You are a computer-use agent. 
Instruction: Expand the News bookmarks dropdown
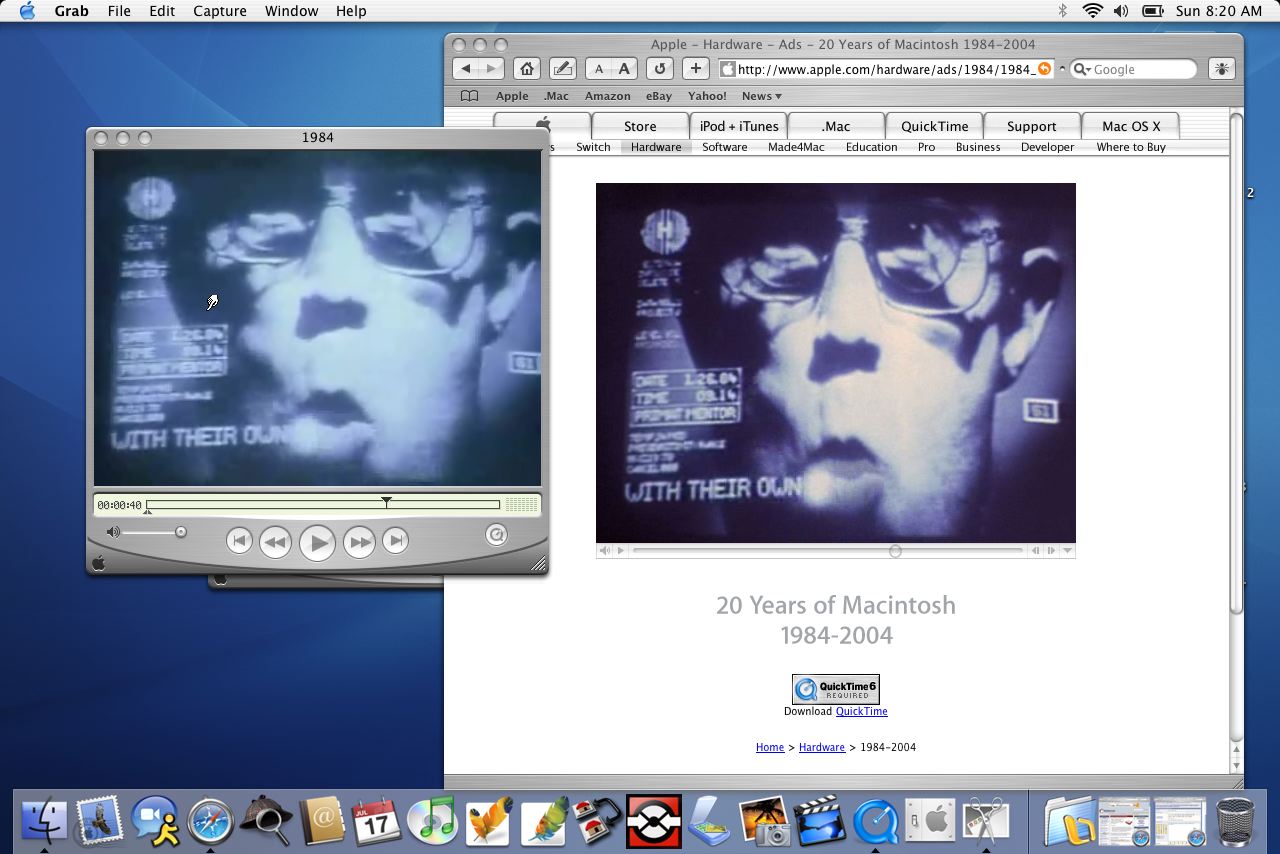click(762, 96)
